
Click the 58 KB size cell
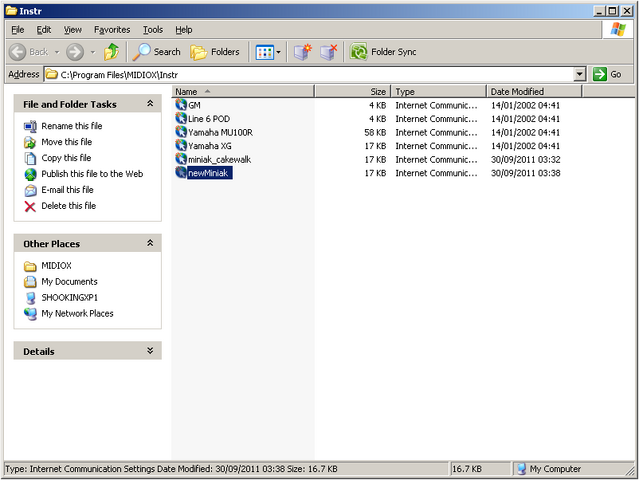375,132
